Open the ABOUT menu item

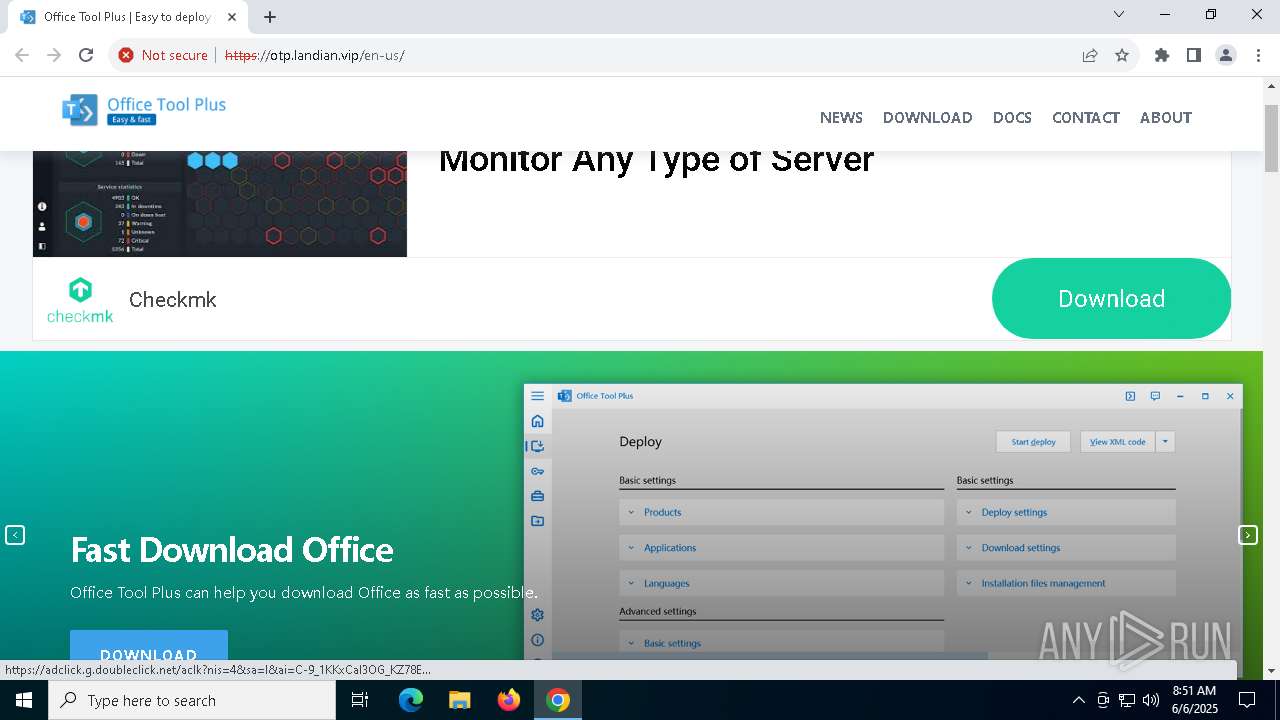(1165, 117)
